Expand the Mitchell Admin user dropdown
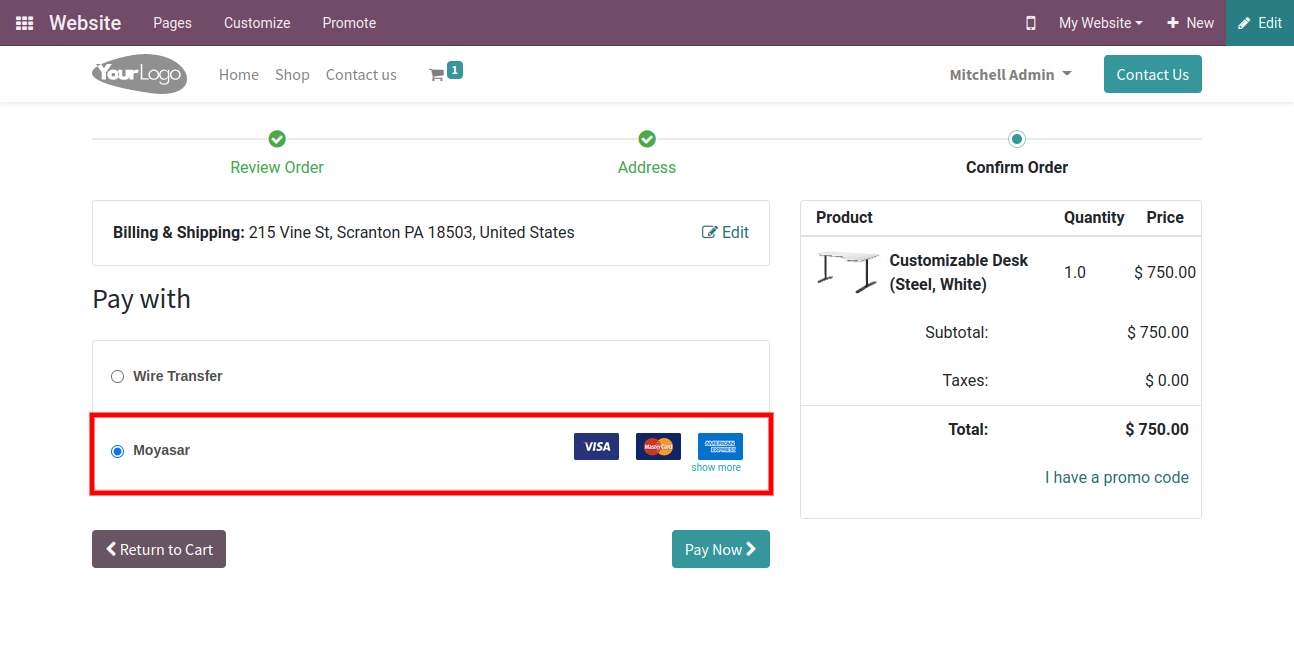Screen dimensions: 1294x668 click(x=1010, y=75)
